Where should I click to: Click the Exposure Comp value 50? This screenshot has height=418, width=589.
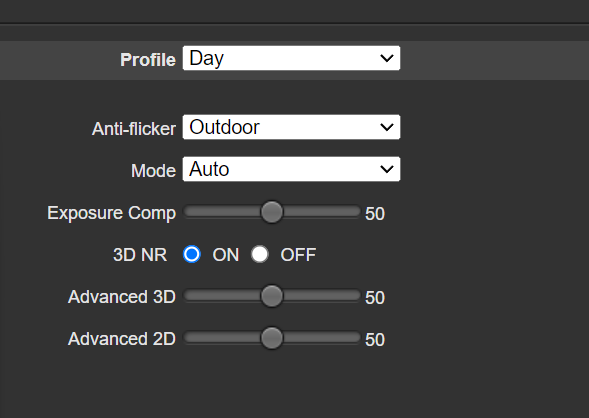pyautogui.click(x=375, y=214)
